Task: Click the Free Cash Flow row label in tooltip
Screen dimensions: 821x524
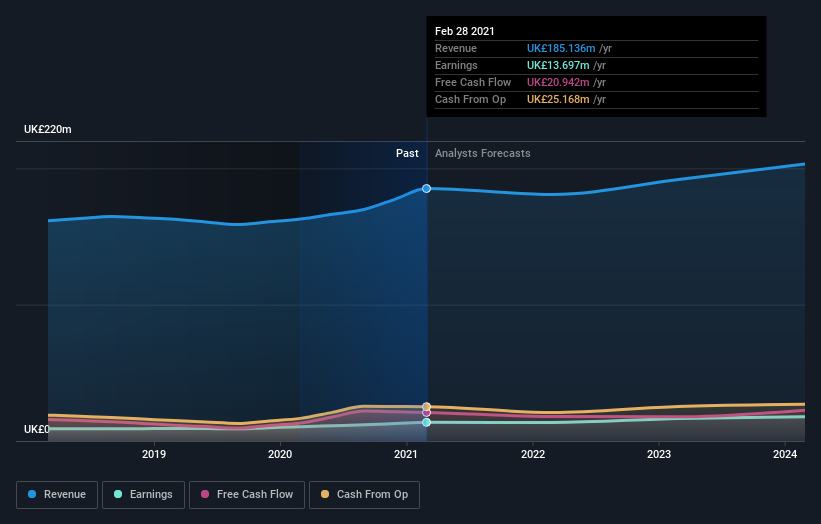Action: click(473, 82)
